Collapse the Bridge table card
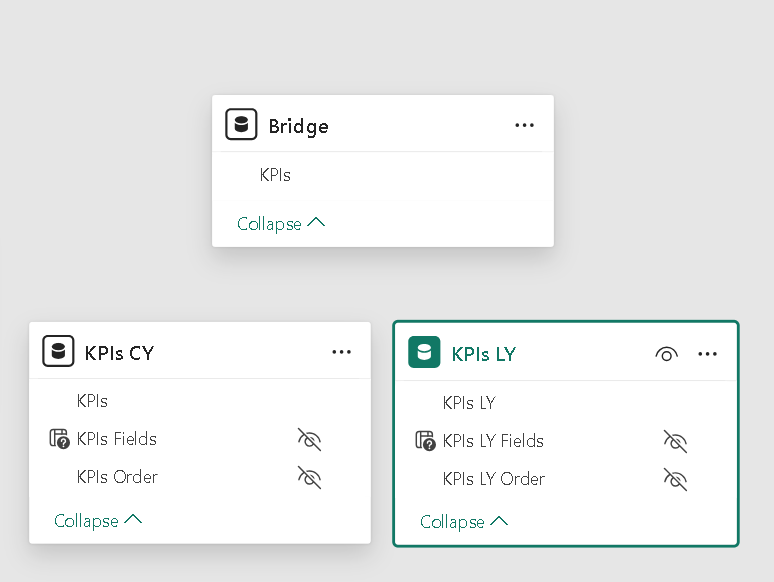Screen dimensions: 774x582 coord(281,224)
